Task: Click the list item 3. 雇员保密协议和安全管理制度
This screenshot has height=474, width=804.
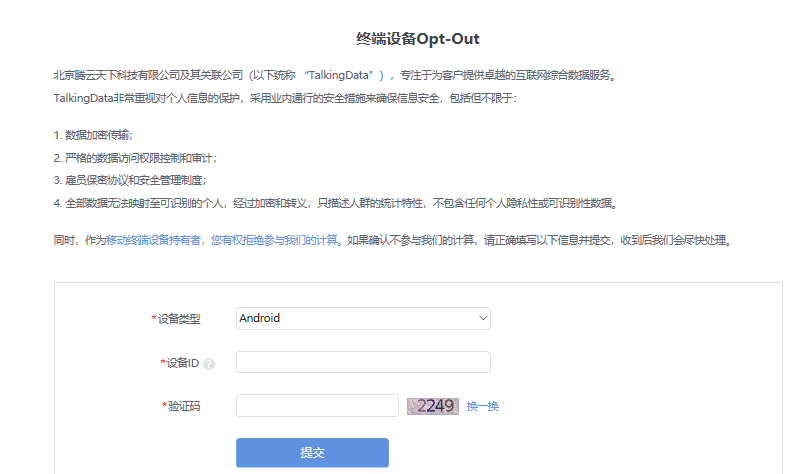Action: (x=130, y=180)
